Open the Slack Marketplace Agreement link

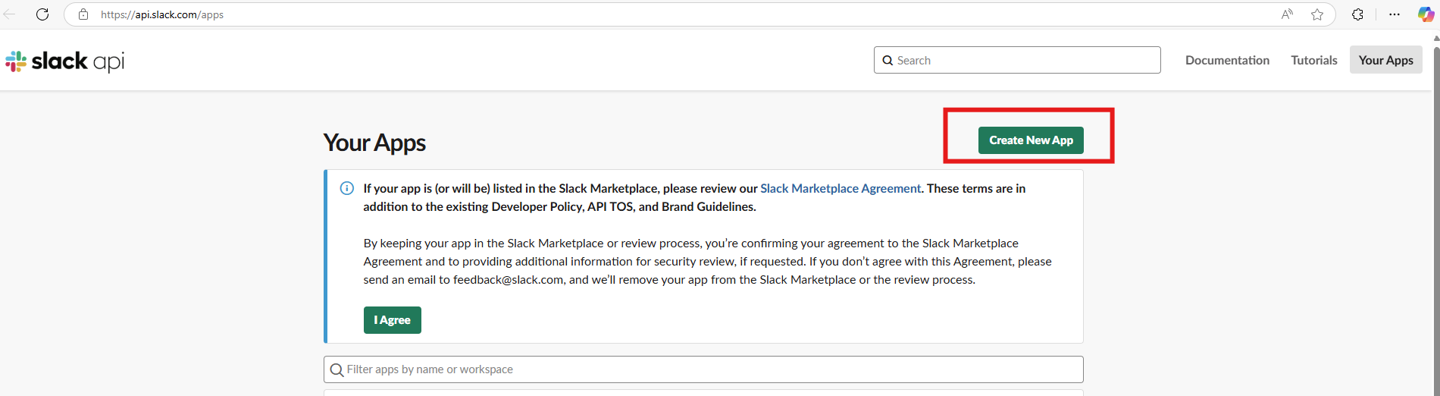[840, 188]
